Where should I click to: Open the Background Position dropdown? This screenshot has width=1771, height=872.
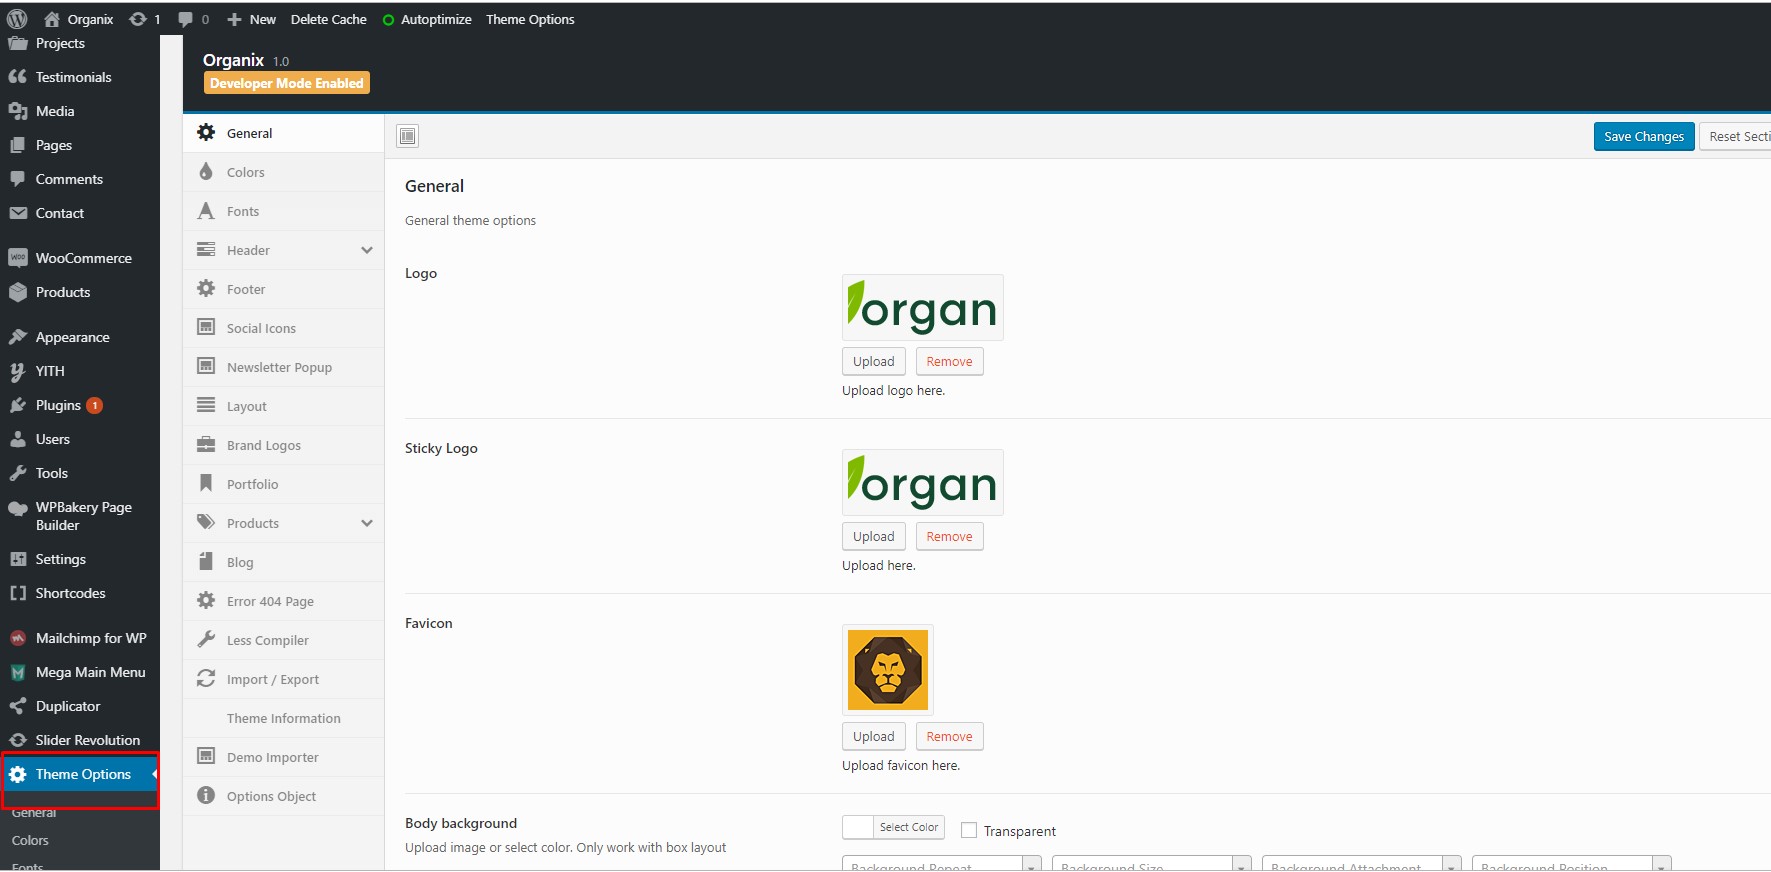pos(1572,864)
